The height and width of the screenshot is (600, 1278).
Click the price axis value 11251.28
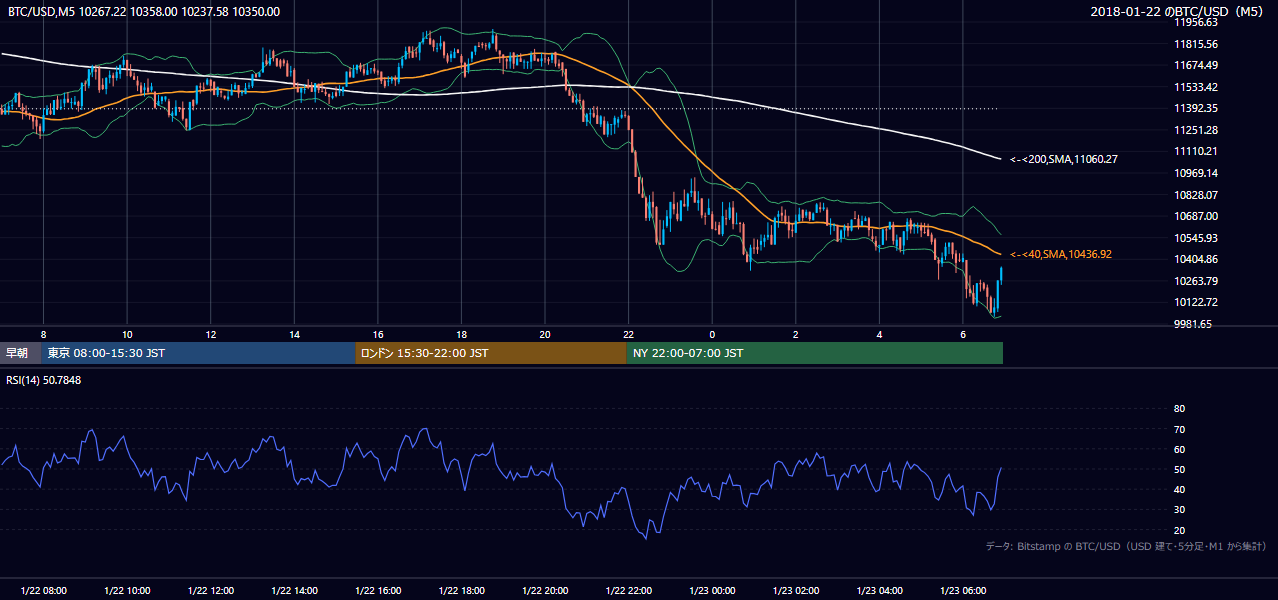(1196, 130)
